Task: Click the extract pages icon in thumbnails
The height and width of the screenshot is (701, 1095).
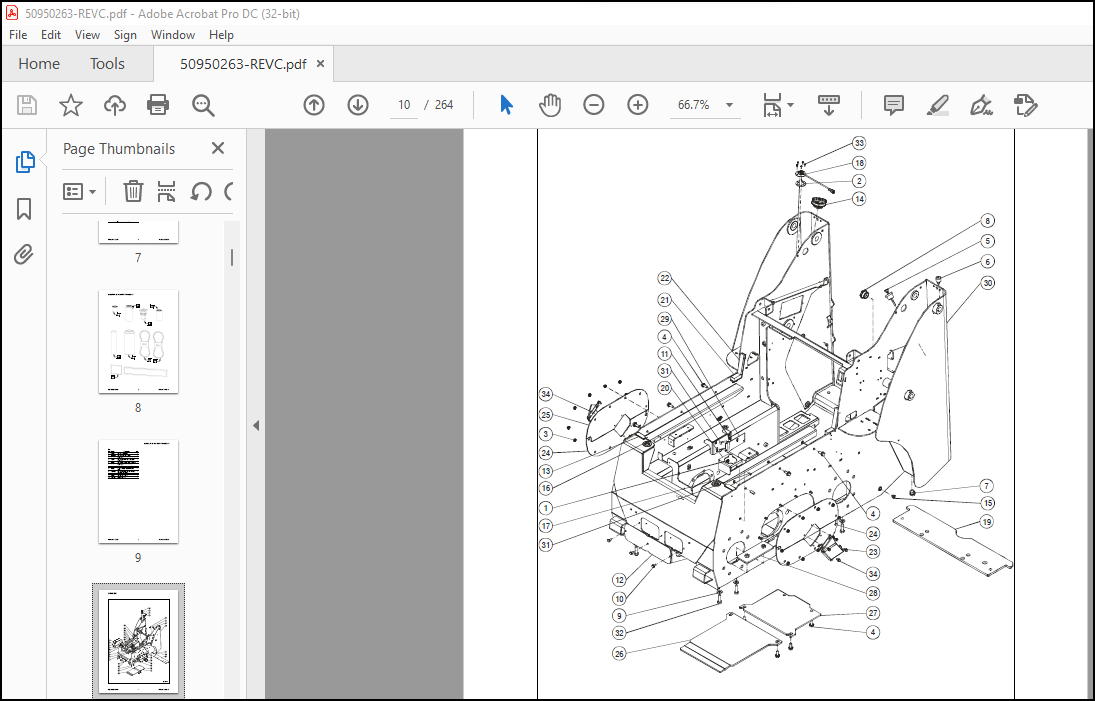Action: click(x=166, y=191)
